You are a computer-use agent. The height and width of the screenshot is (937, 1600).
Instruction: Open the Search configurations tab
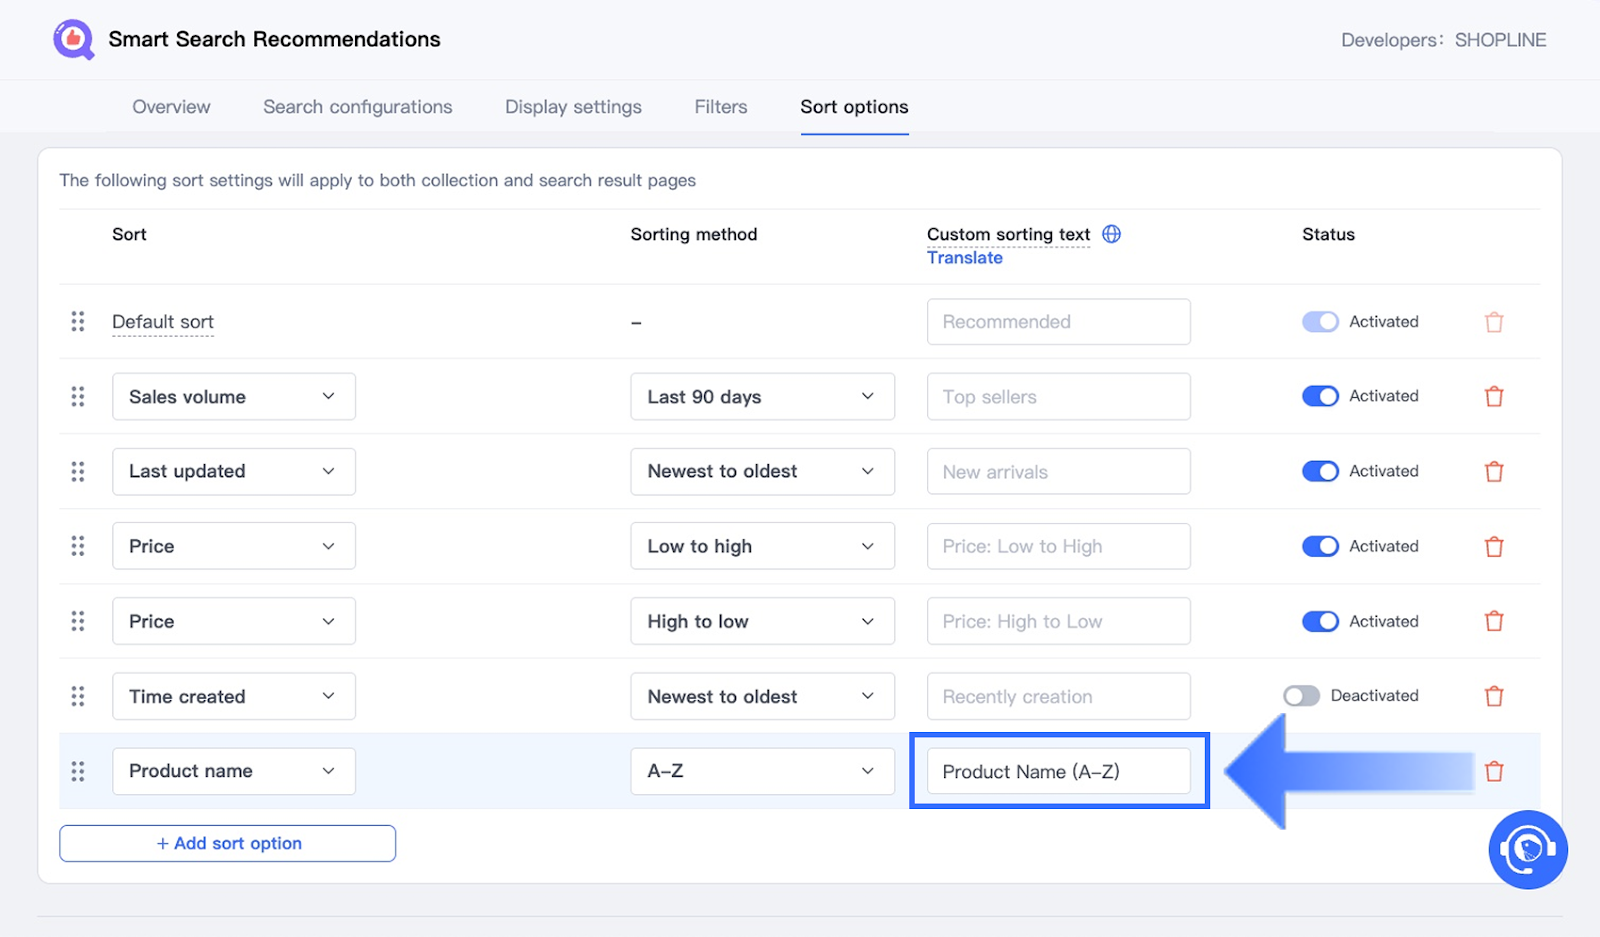[x=357, y=107]
